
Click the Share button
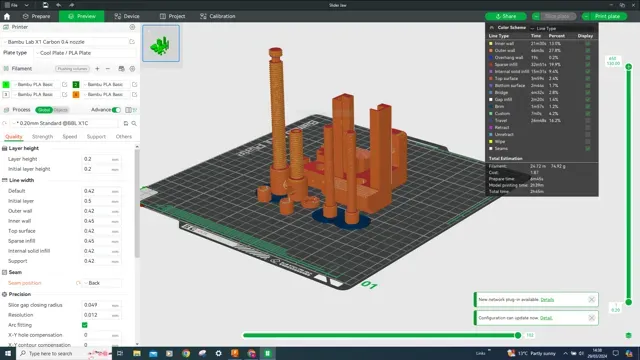(506, 16)
